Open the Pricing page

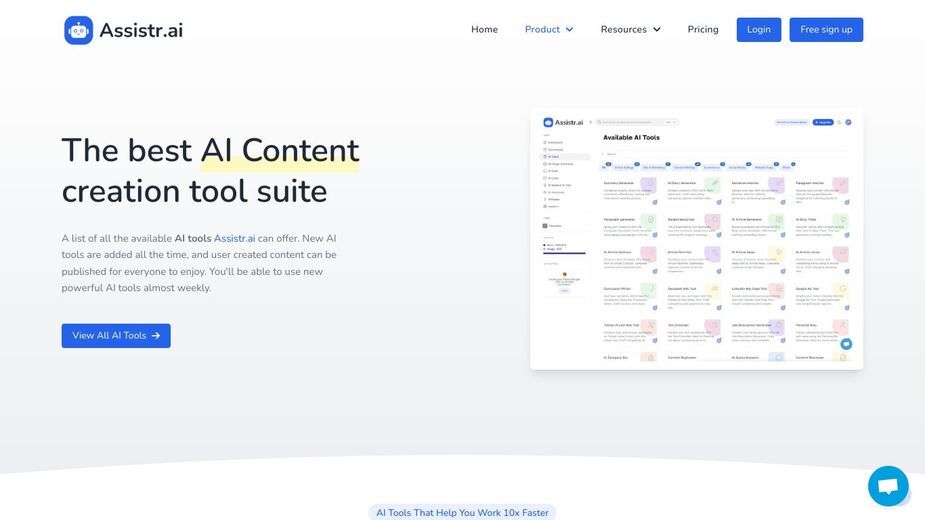tap(703, 30)
